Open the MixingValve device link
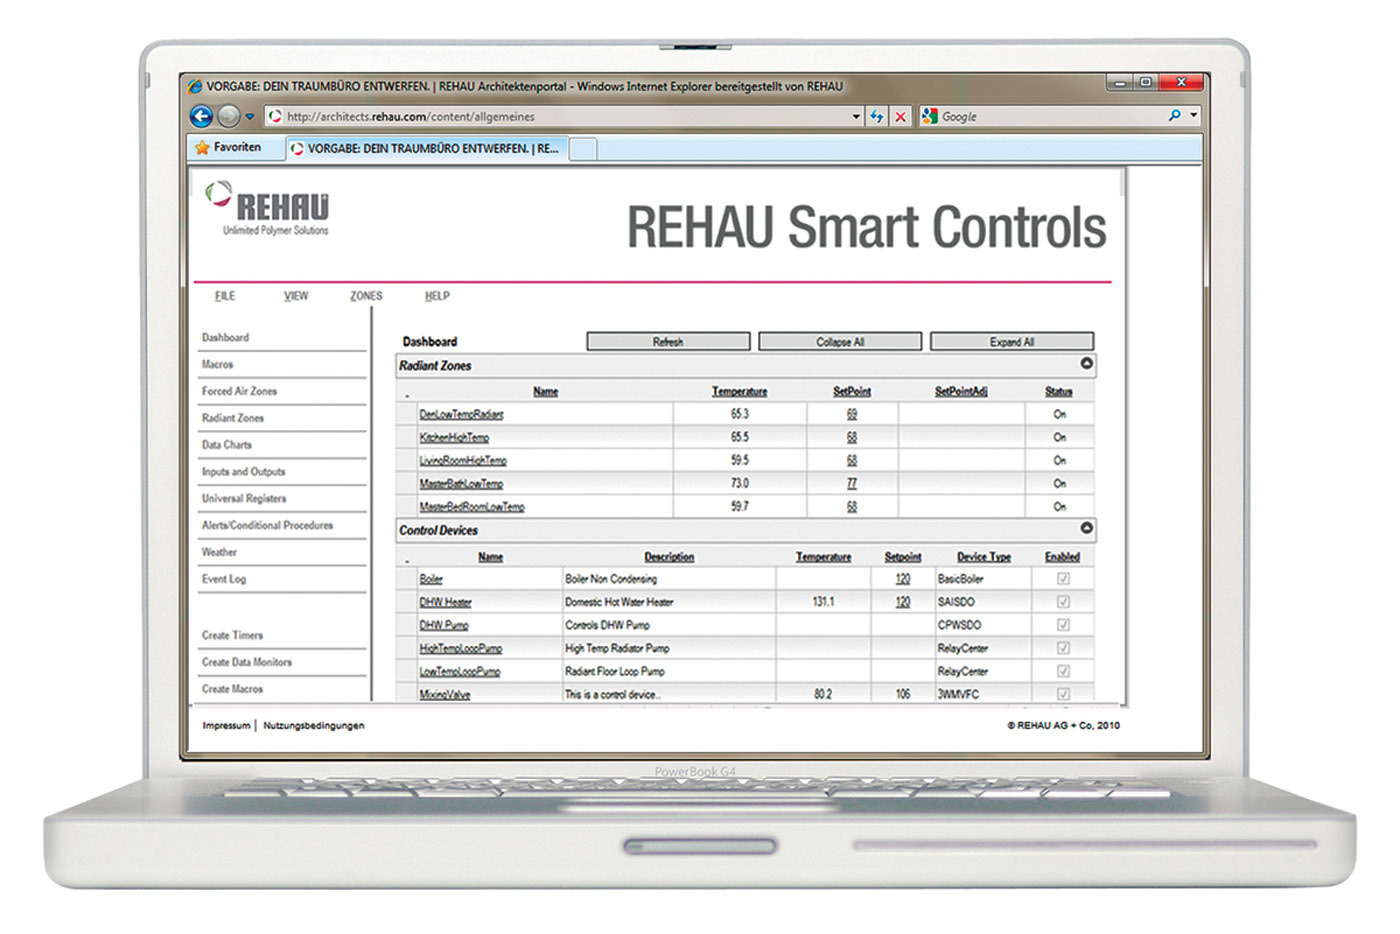The height and width of the screenshot is (934, 1400). pos(445,695)
